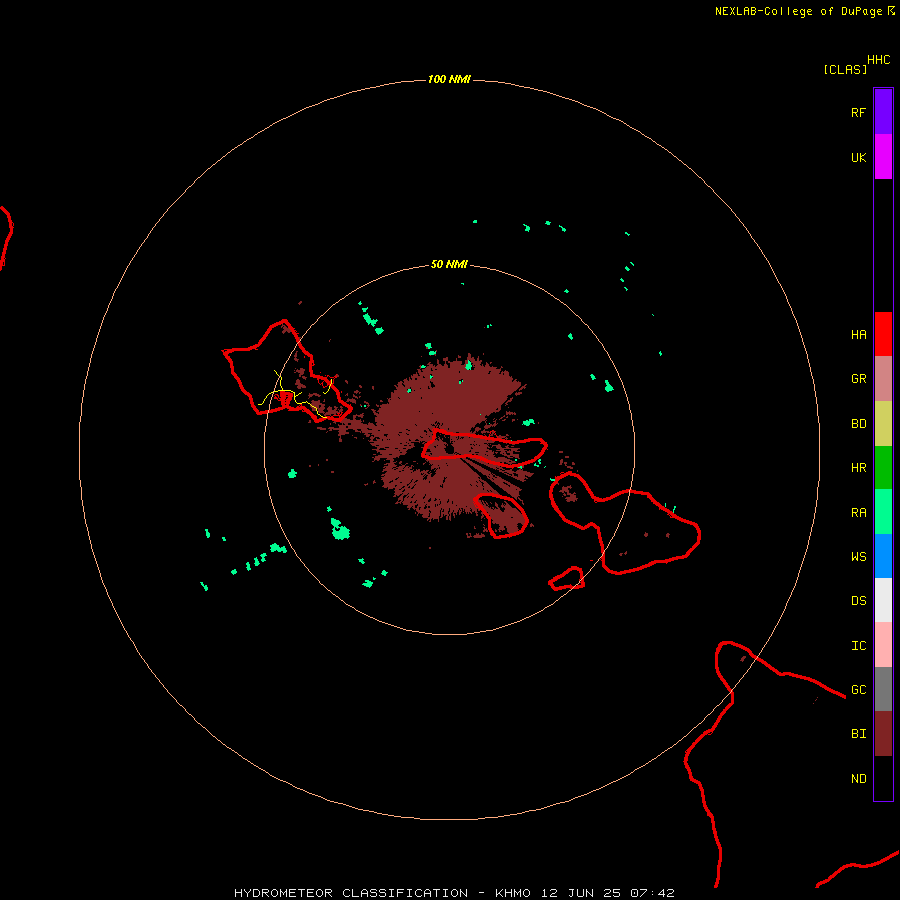The width and height of the screenshot is (900, 900).
Task: Click the "KHMO" station identifier
Action: click(x=513, y=893)
